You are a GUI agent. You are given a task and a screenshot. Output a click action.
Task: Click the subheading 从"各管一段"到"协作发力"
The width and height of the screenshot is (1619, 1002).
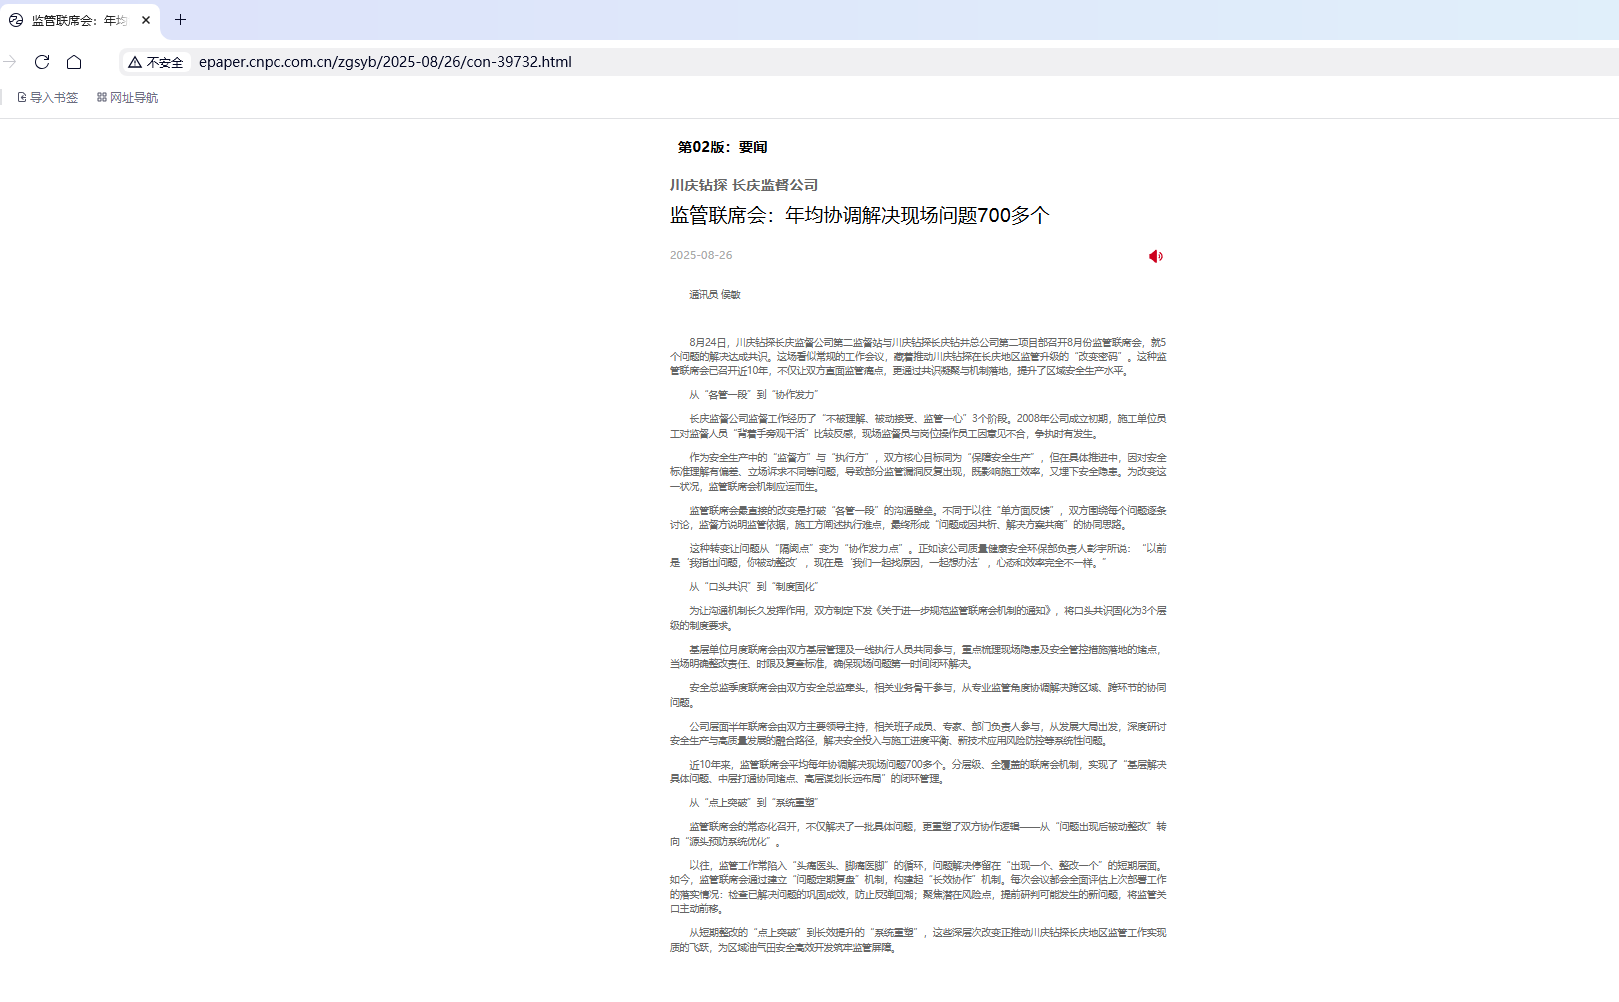[753, 395]
